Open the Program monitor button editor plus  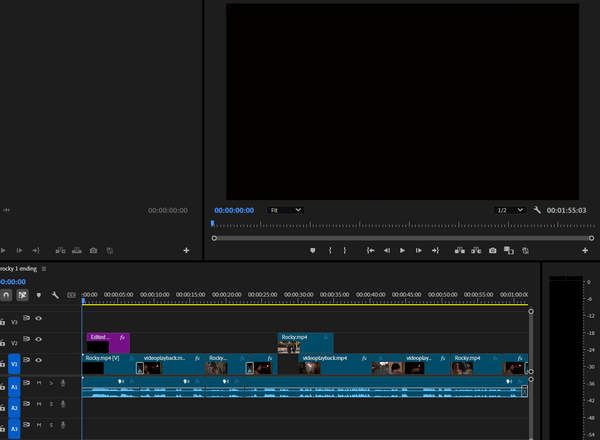[x=585, y=251]
